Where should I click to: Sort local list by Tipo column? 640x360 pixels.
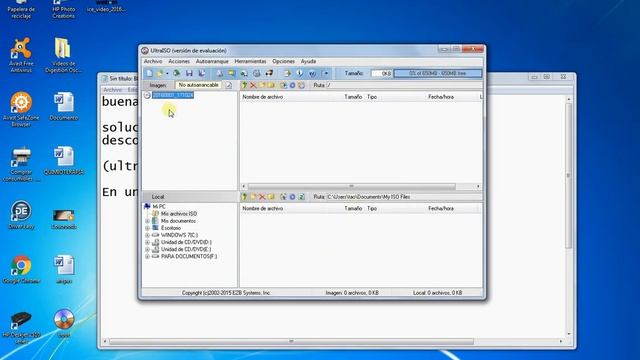coord(372,209)
